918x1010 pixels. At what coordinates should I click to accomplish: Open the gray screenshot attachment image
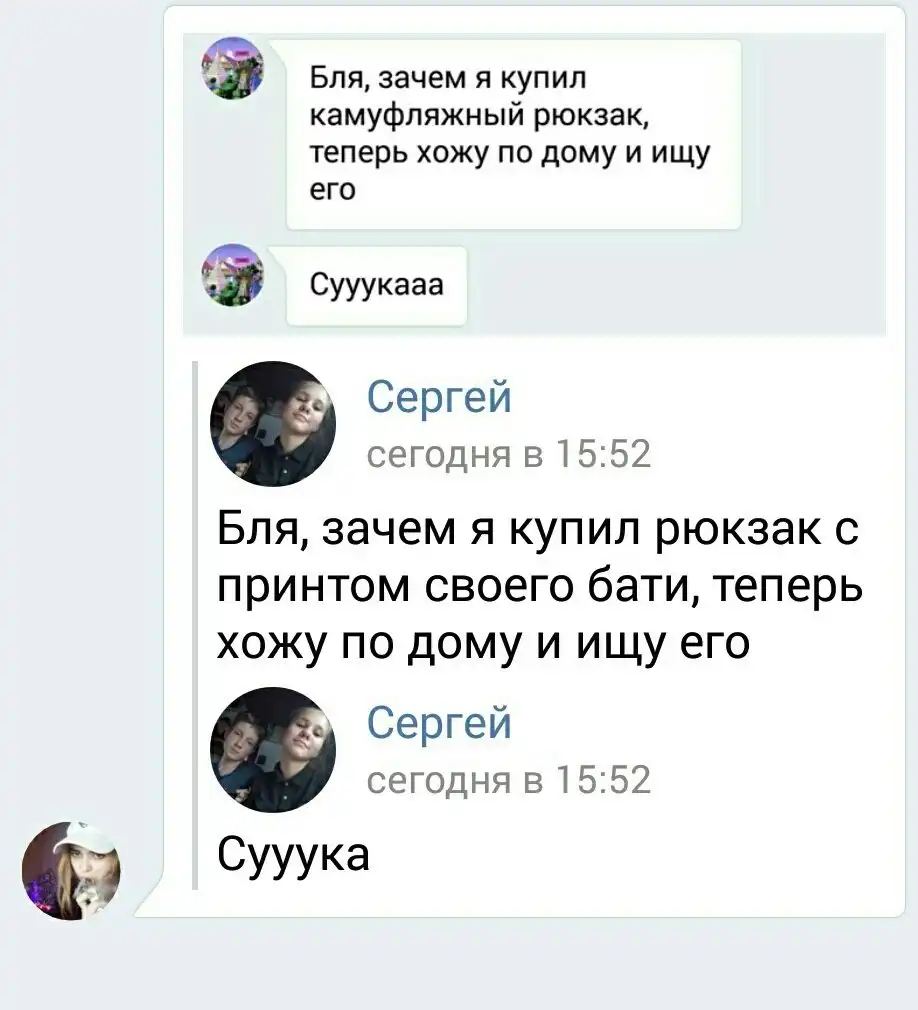point(534,184)
